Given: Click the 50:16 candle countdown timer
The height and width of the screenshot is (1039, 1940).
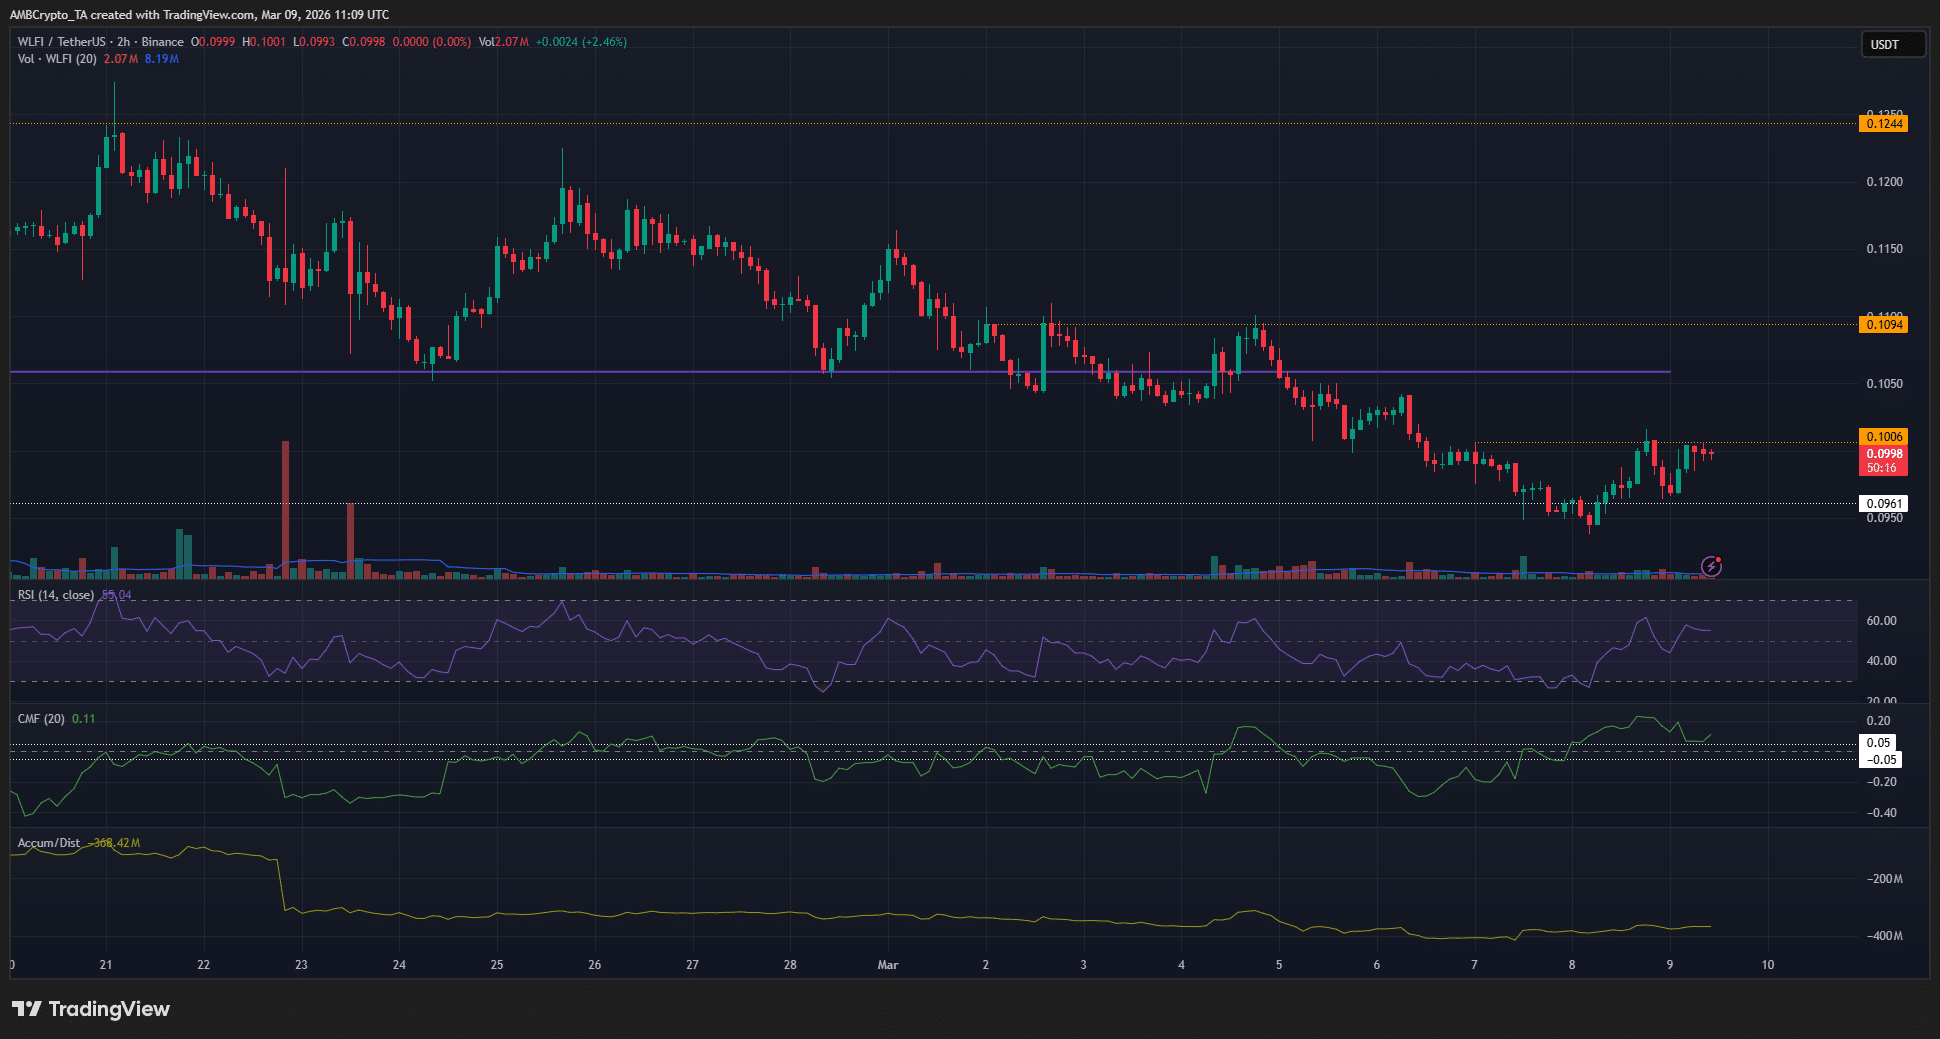Looking at the screenshot, I should point(1884,465).
